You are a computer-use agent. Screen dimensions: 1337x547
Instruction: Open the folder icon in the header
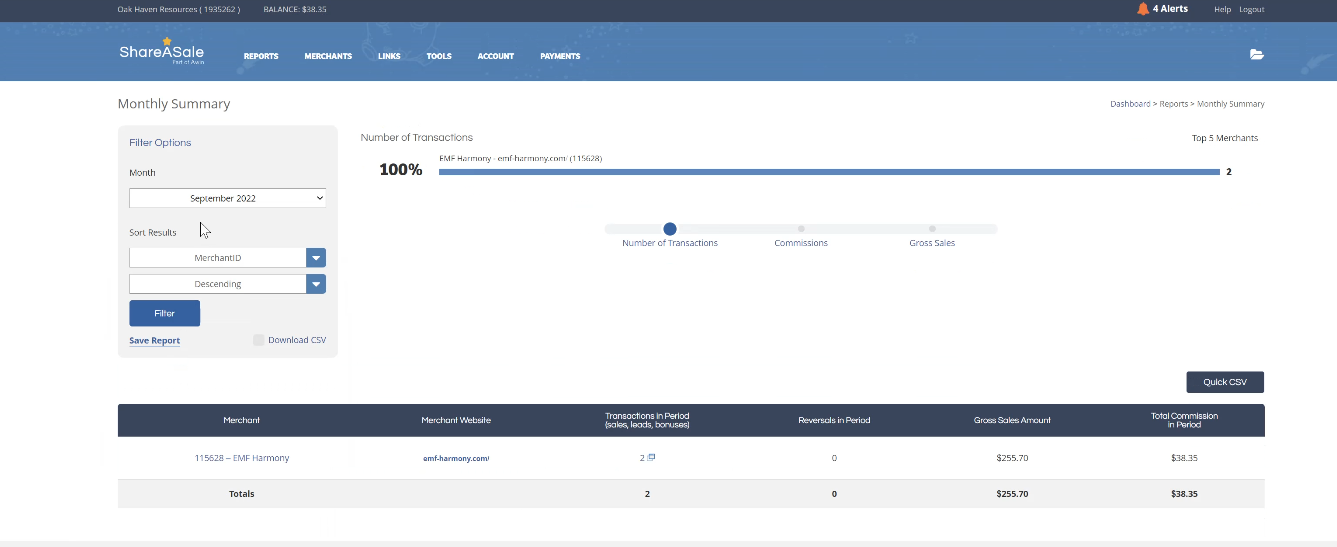pos(1257,55)
